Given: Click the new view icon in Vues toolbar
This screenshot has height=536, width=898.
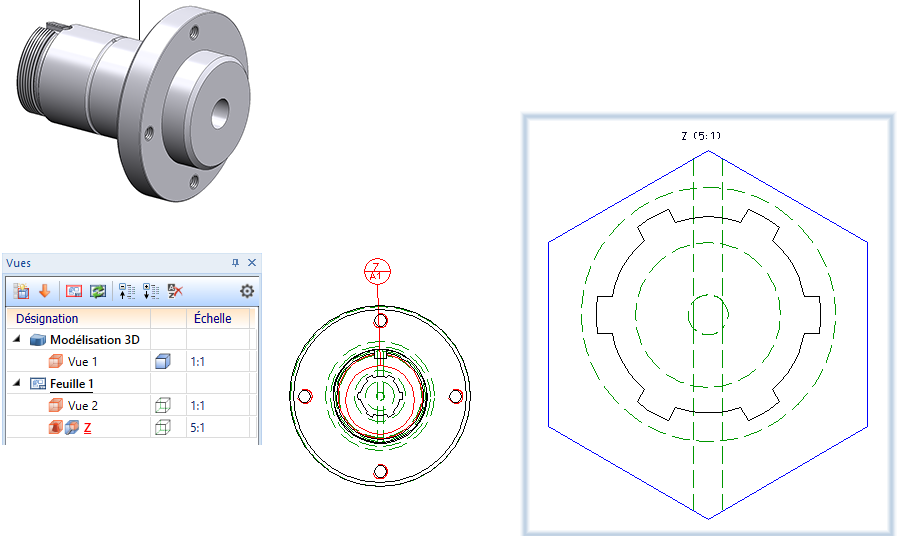Looking at the screenshot, I should point(22,291).
